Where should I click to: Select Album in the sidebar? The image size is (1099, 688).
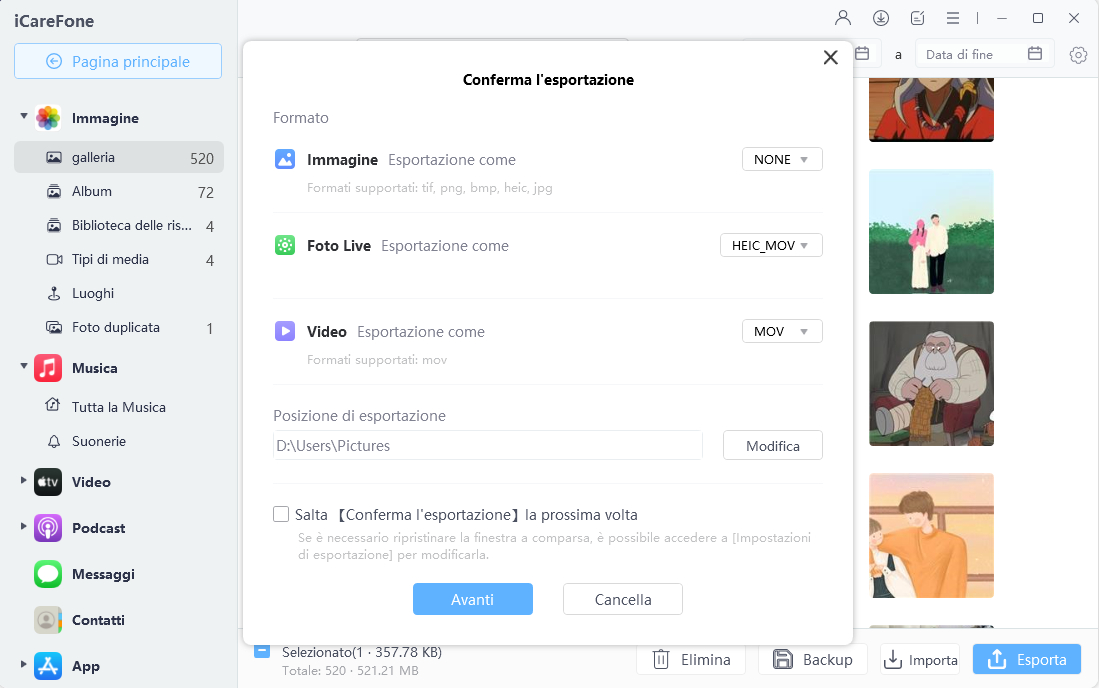click(x=92, y=191)
